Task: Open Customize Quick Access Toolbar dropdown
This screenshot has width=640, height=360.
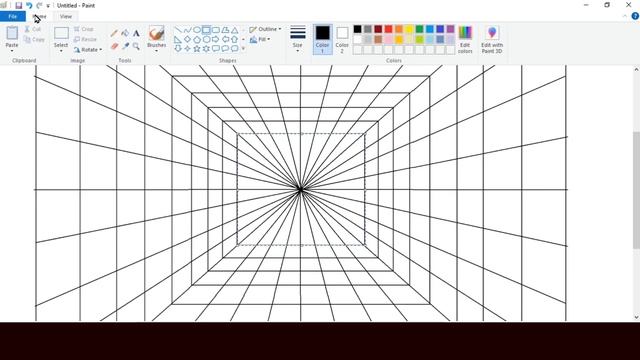Action: [48, 6]
